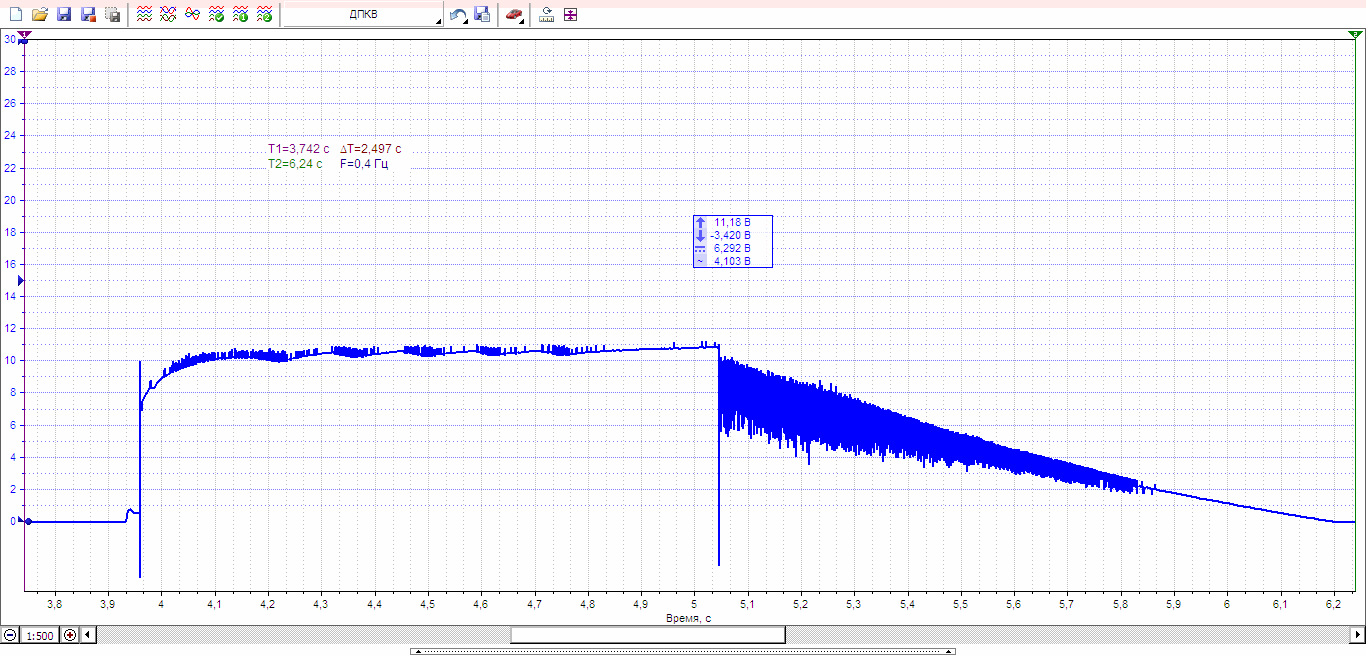This screenshot has width=1366, height=656.
Task: Click the blue trigger-level arrow near 15 V
Action: click(x=20, y=281)
